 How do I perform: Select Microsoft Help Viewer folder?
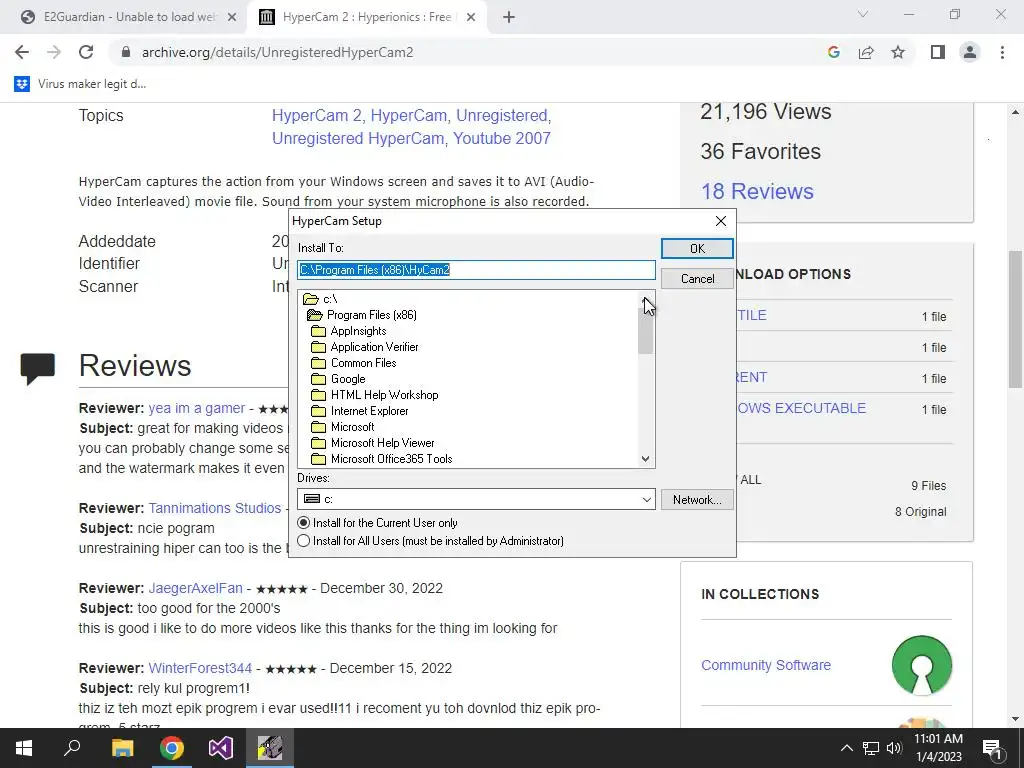tap(373, 443)
